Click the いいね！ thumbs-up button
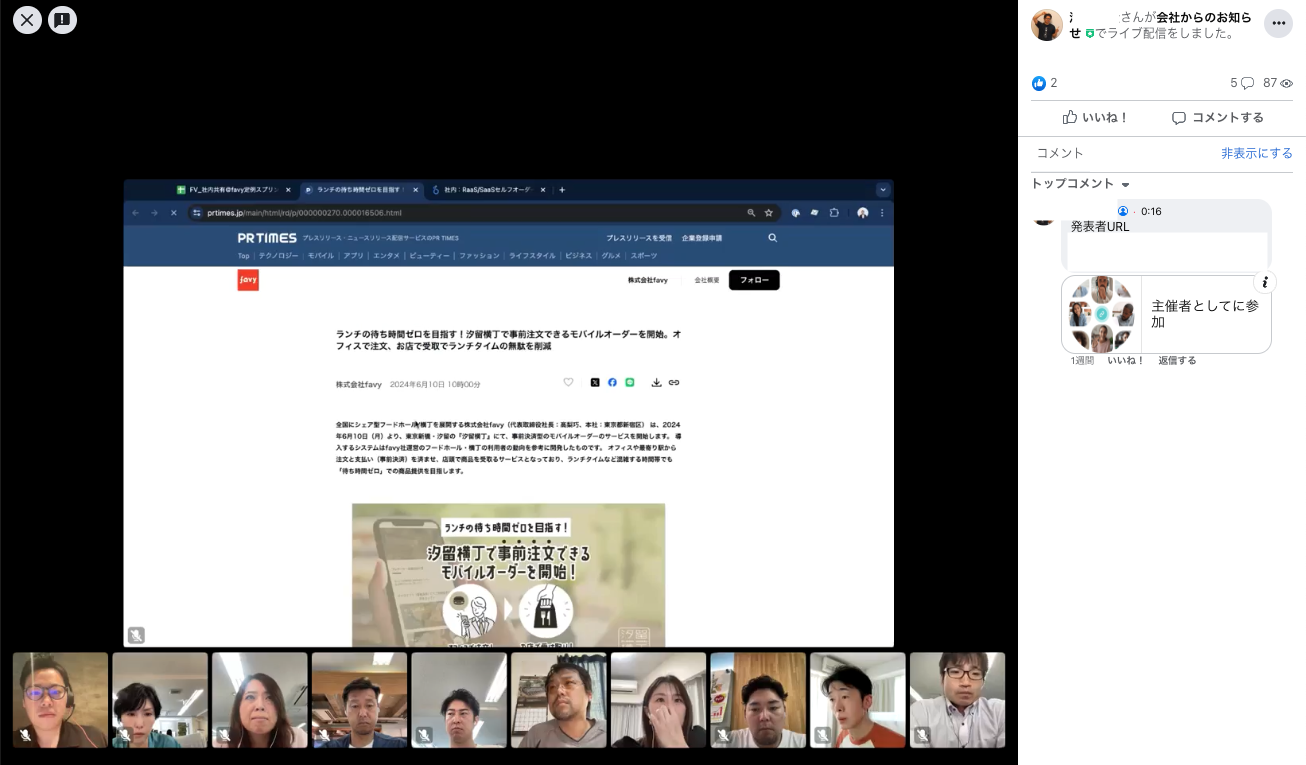The image size is (1306, 765). [x=1095, y=117]
